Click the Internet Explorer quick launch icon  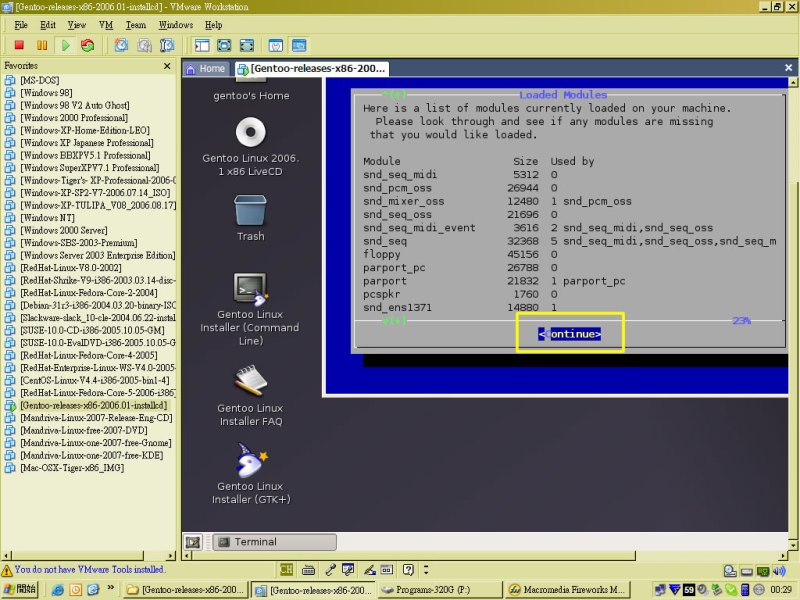click(x=58, y=590)
